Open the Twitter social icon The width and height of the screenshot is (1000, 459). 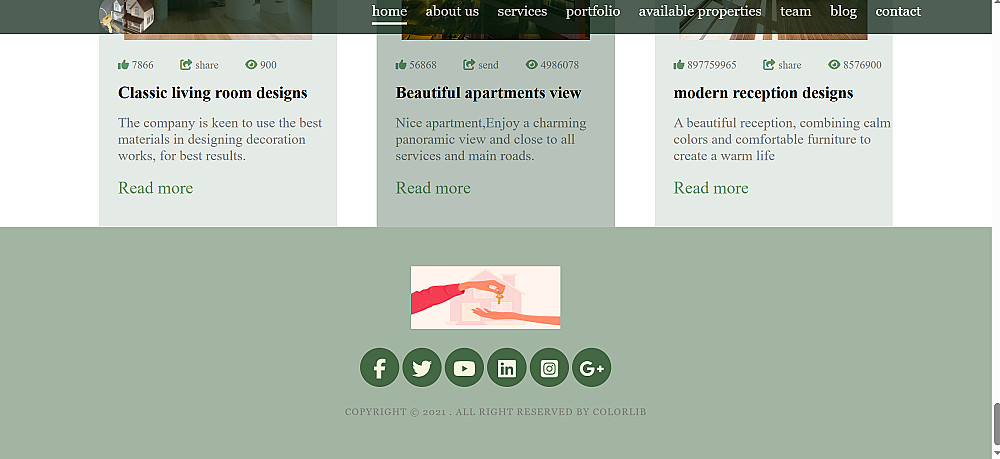(422, 367)
